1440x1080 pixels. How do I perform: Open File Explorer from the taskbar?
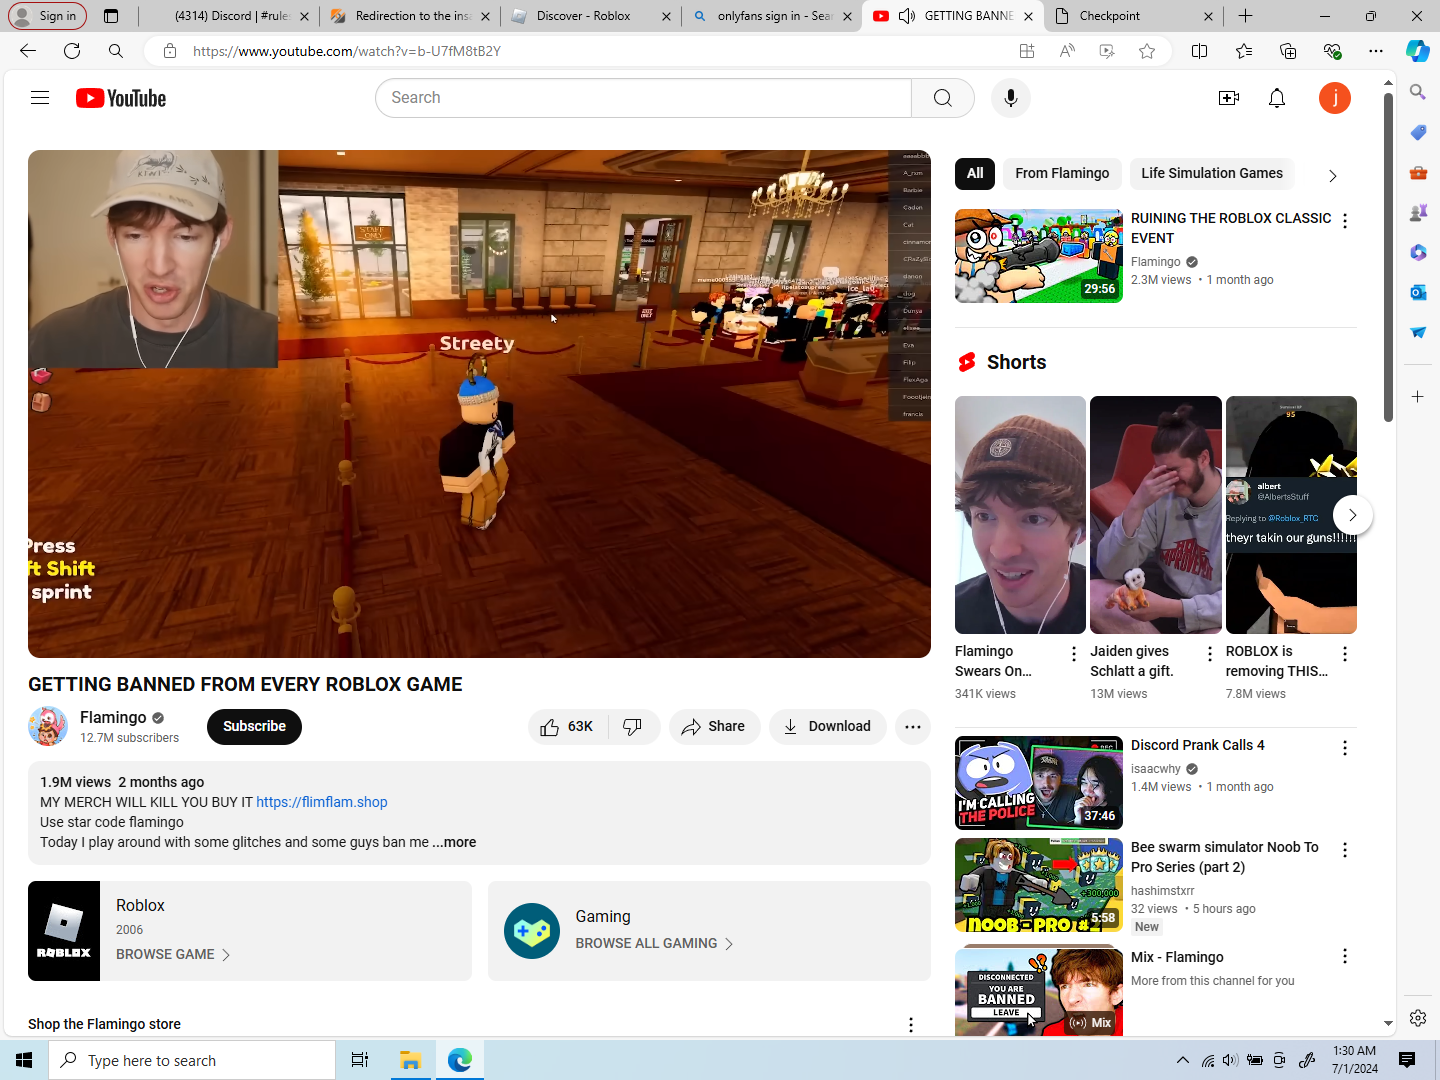point(410,1060)
